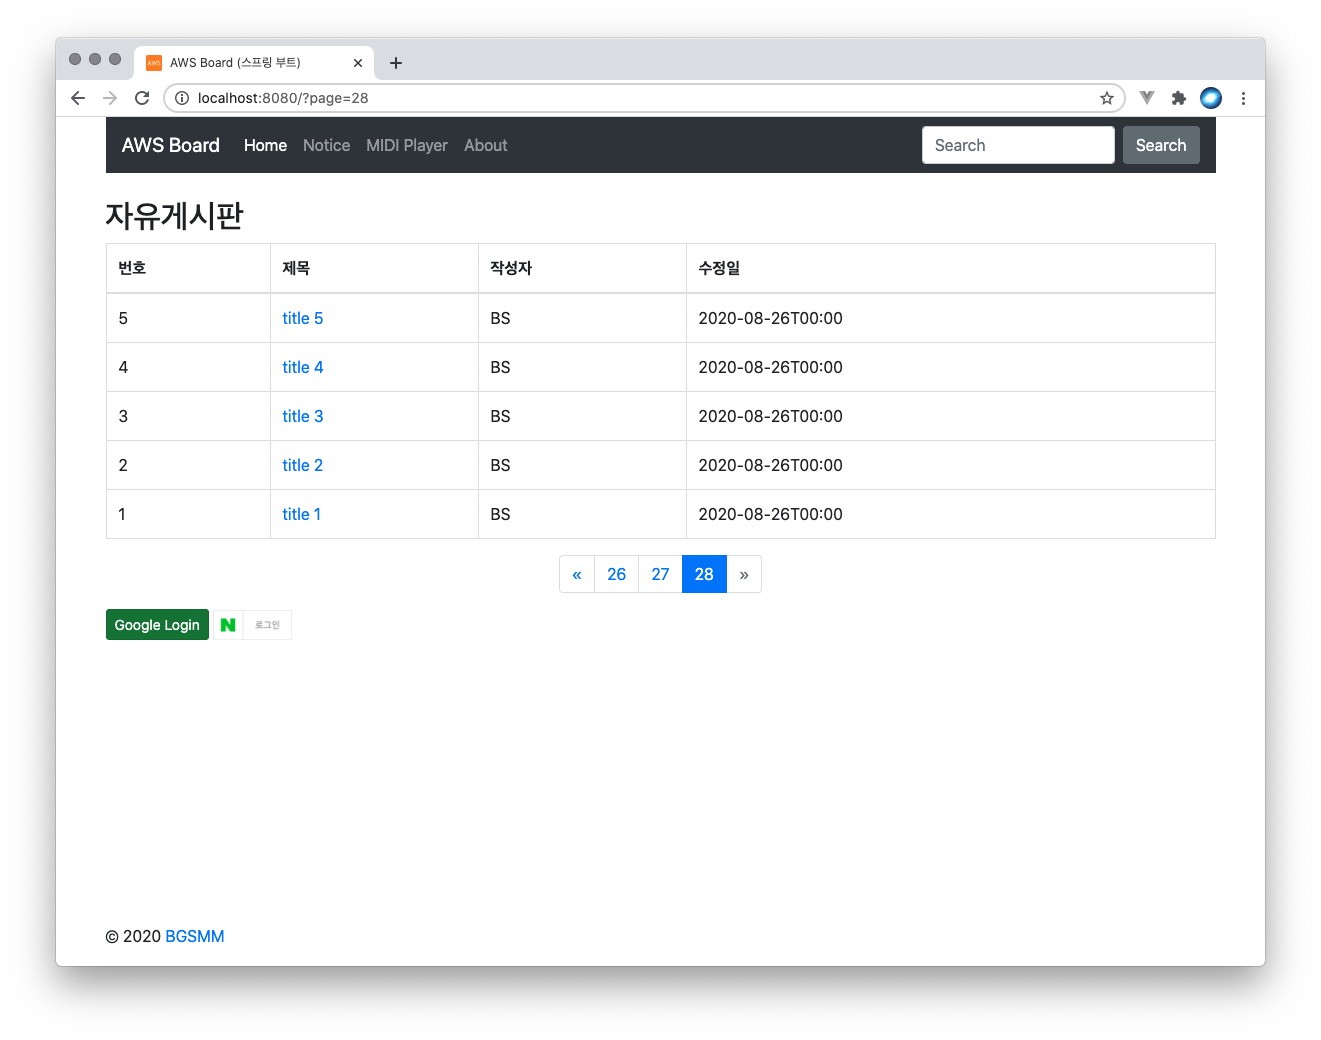Open a new browser tab
This screenshot has width=1321, height=1040.
(x=396, y=63)
